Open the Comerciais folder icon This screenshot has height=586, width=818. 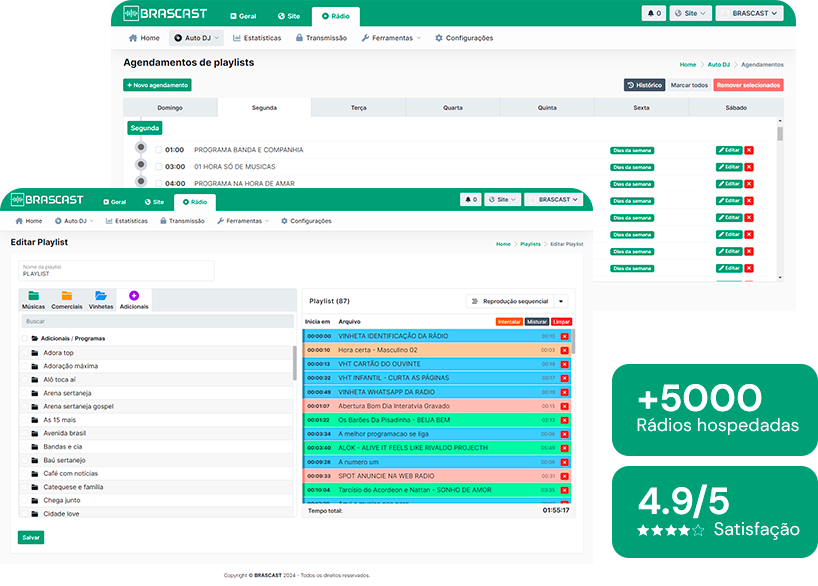67,296
